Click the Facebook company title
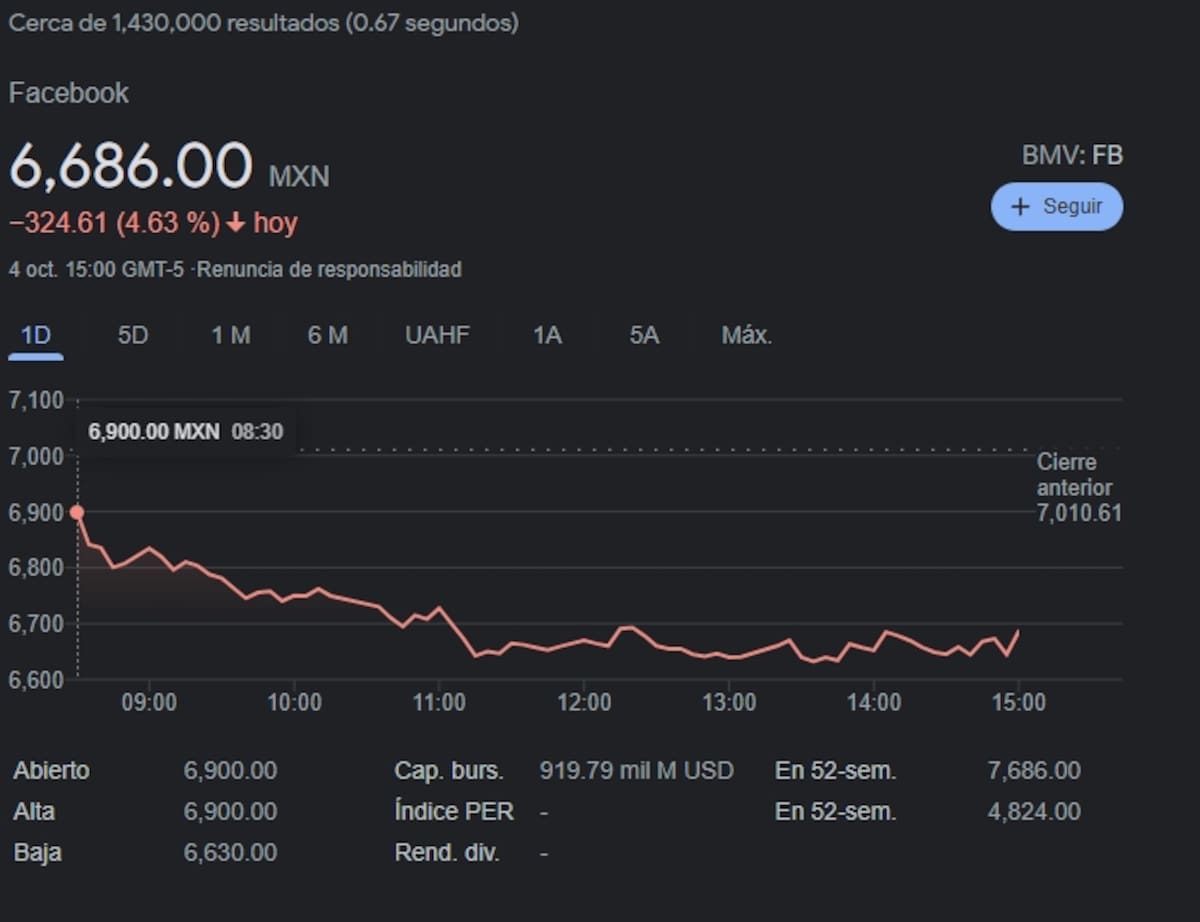This screenshot has width=1200, height=922. coord(69,94)
